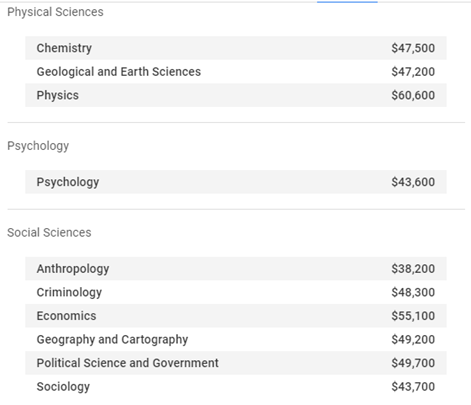Click the $60,600 Physics salary value
The width and height of the screenshot is (471, 405).
[x=413, y=95]
